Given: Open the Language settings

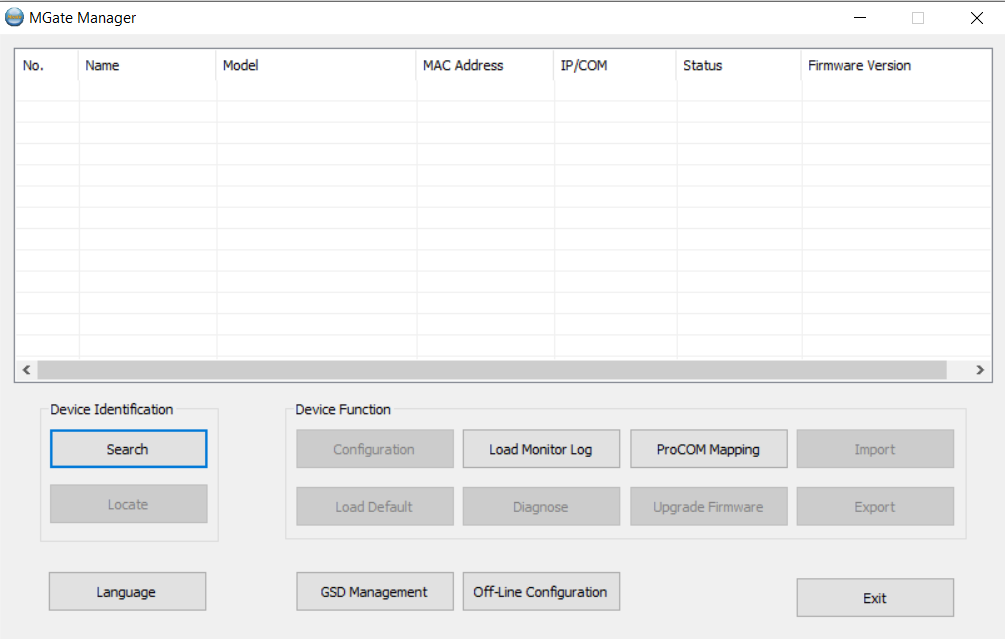Looking at the screenshot, I should pyautogui.click(x=127, y=592).
